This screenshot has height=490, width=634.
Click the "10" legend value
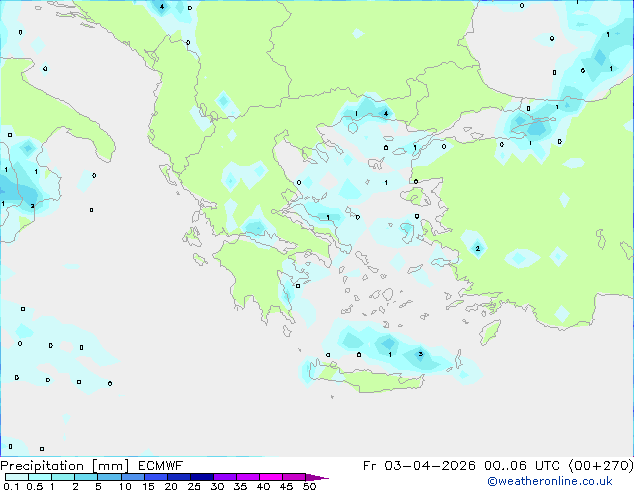coord(125,486)
